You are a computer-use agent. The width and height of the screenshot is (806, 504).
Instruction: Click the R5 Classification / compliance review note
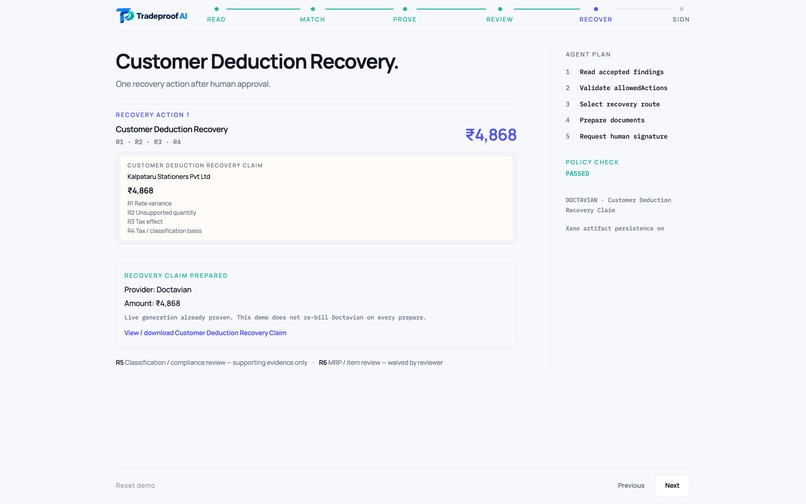coord(211,363)
